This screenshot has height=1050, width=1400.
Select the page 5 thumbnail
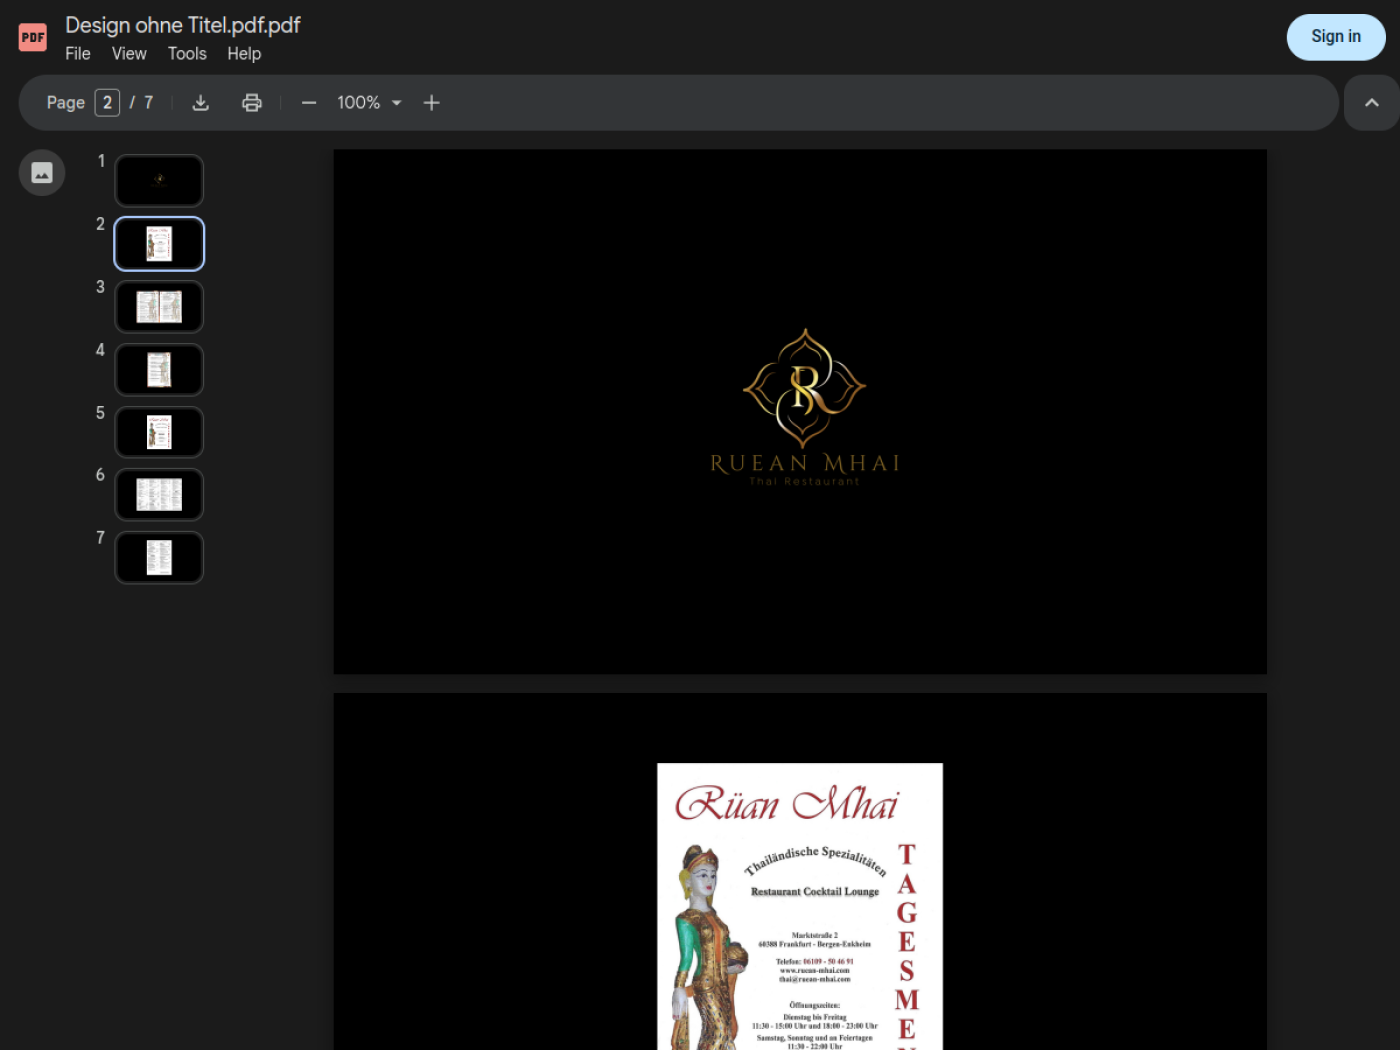point(159,432)
